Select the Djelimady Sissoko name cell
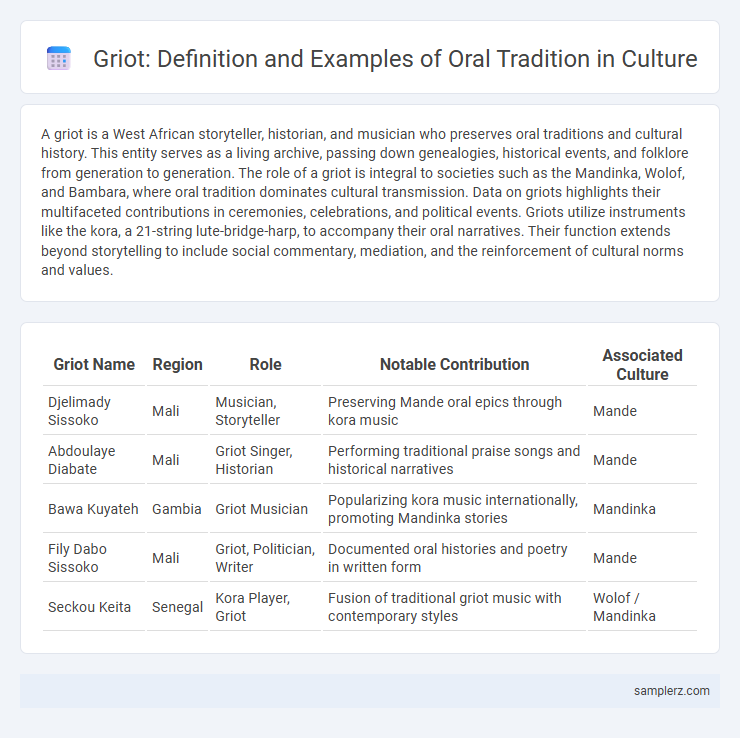This screenshot has height=738, width=740. [x=94, y=411]
